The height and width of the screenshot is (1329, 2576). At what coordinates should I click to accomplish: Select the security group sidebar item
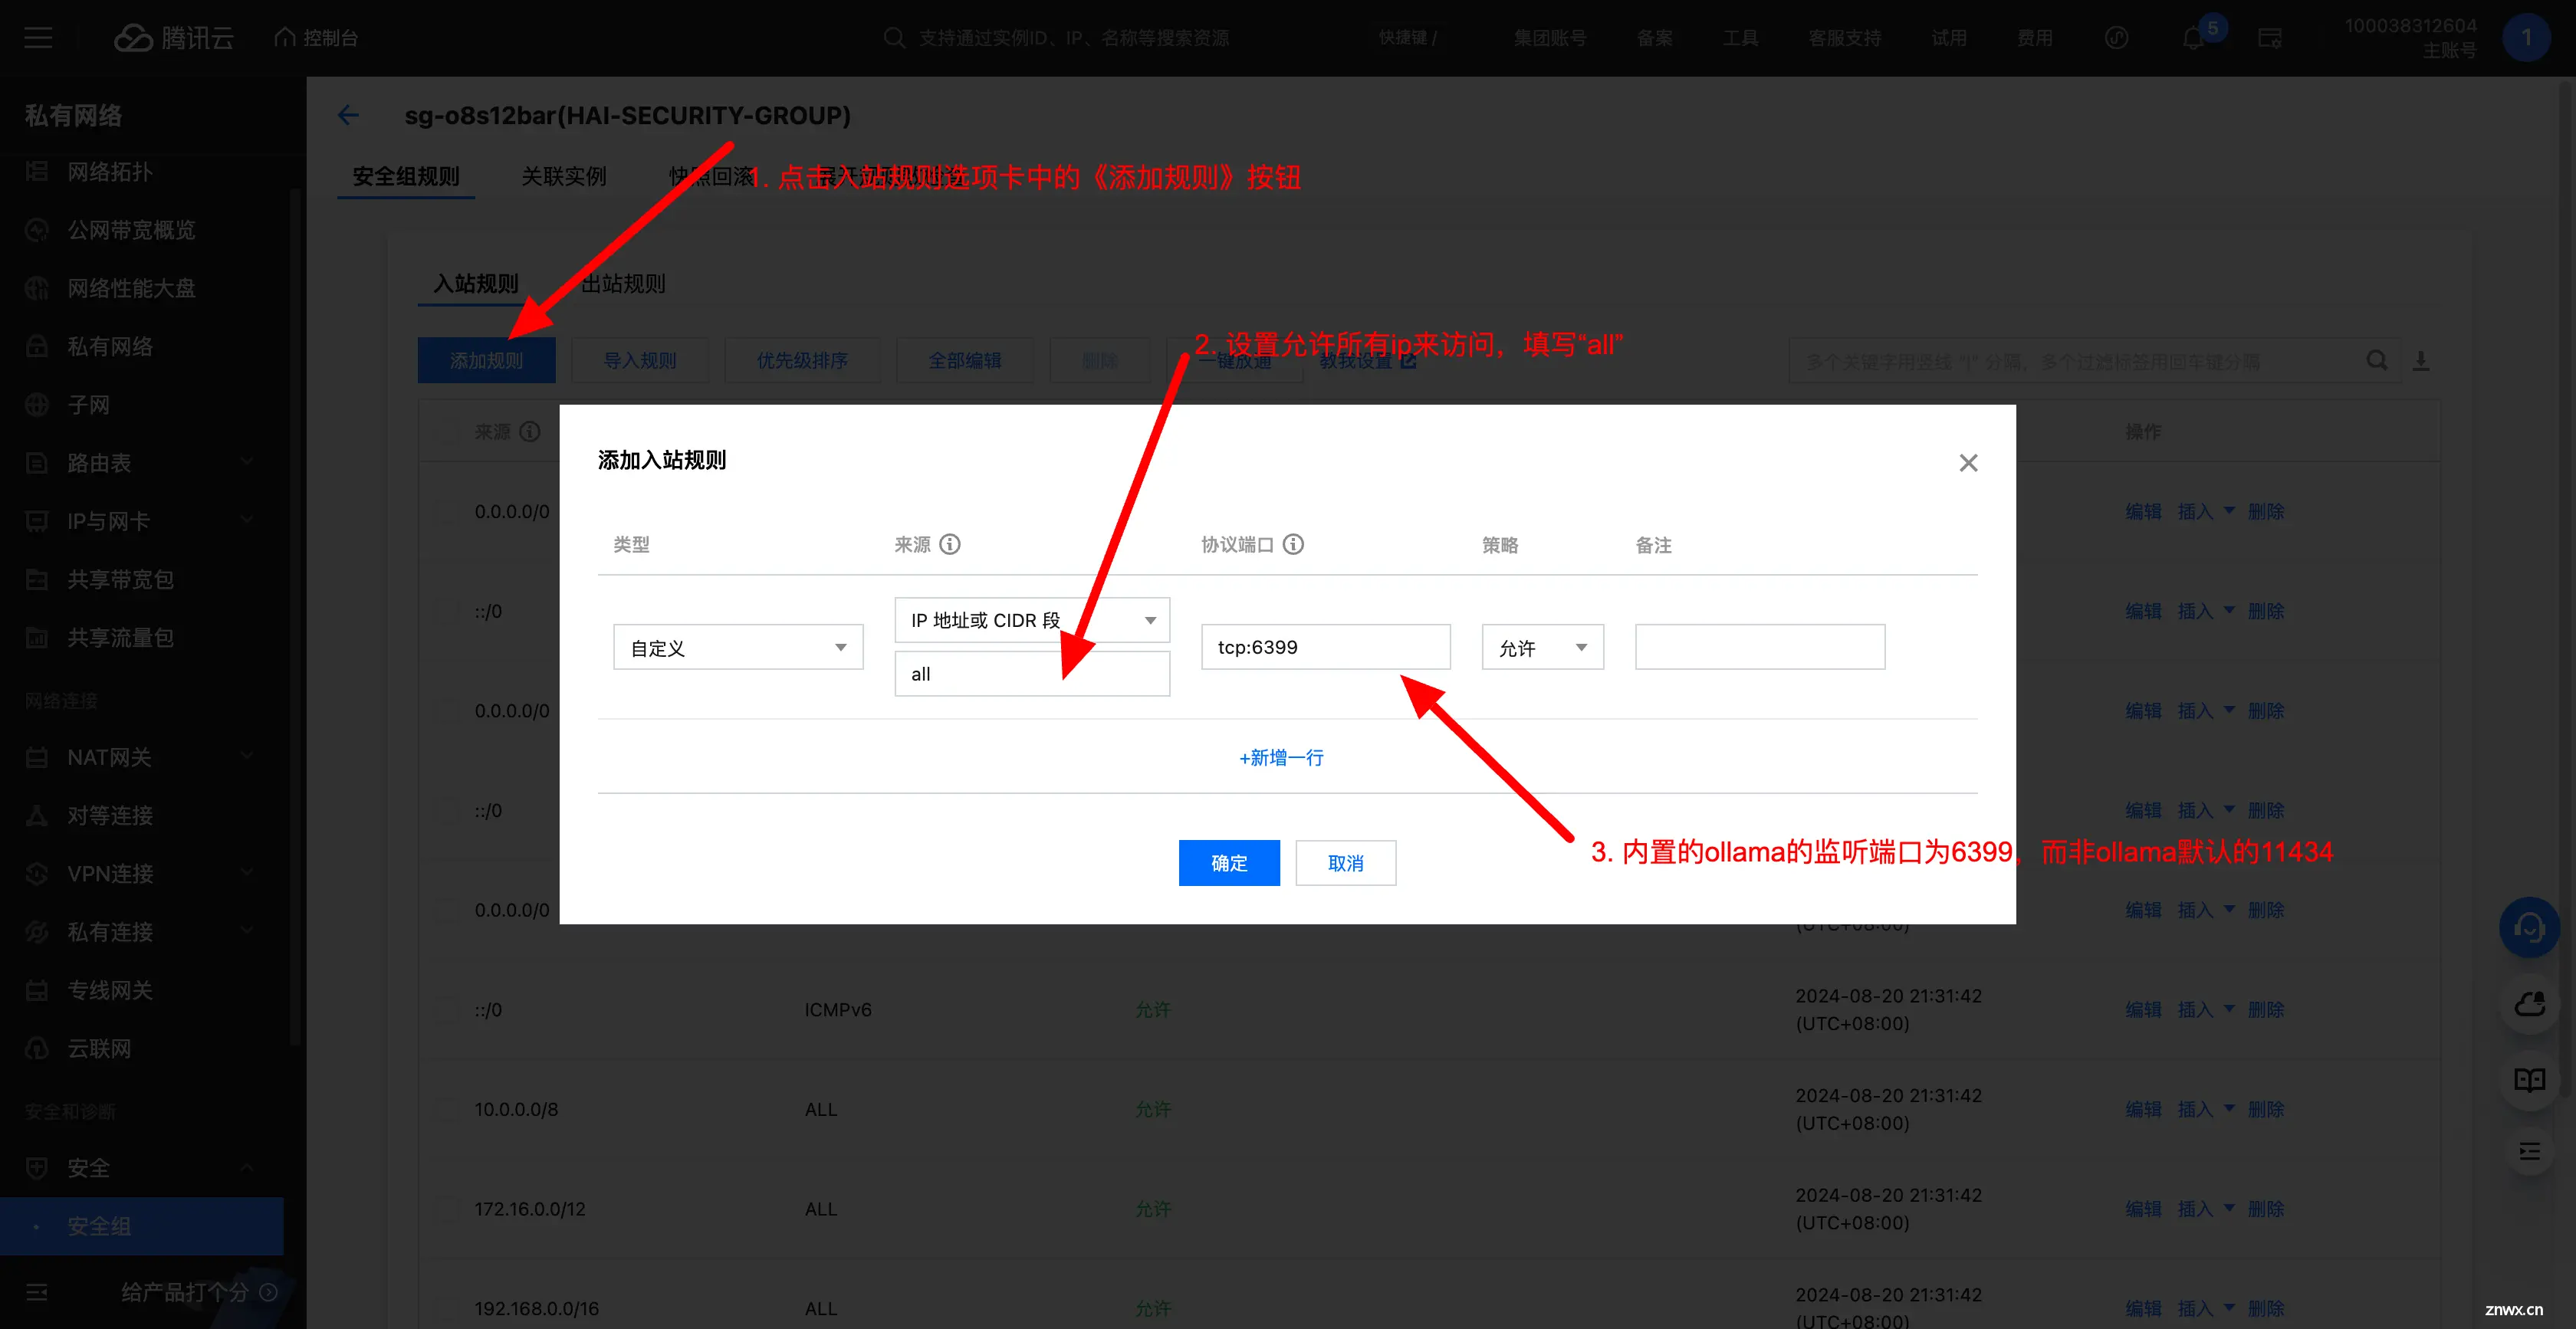142,1226
